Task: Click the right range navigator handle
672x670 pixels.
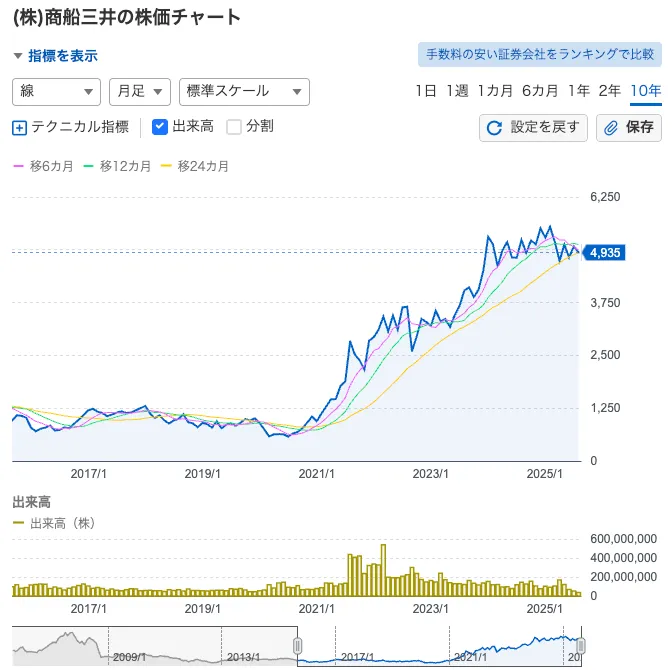Action: pyautogui.click(x=581, y=646)
